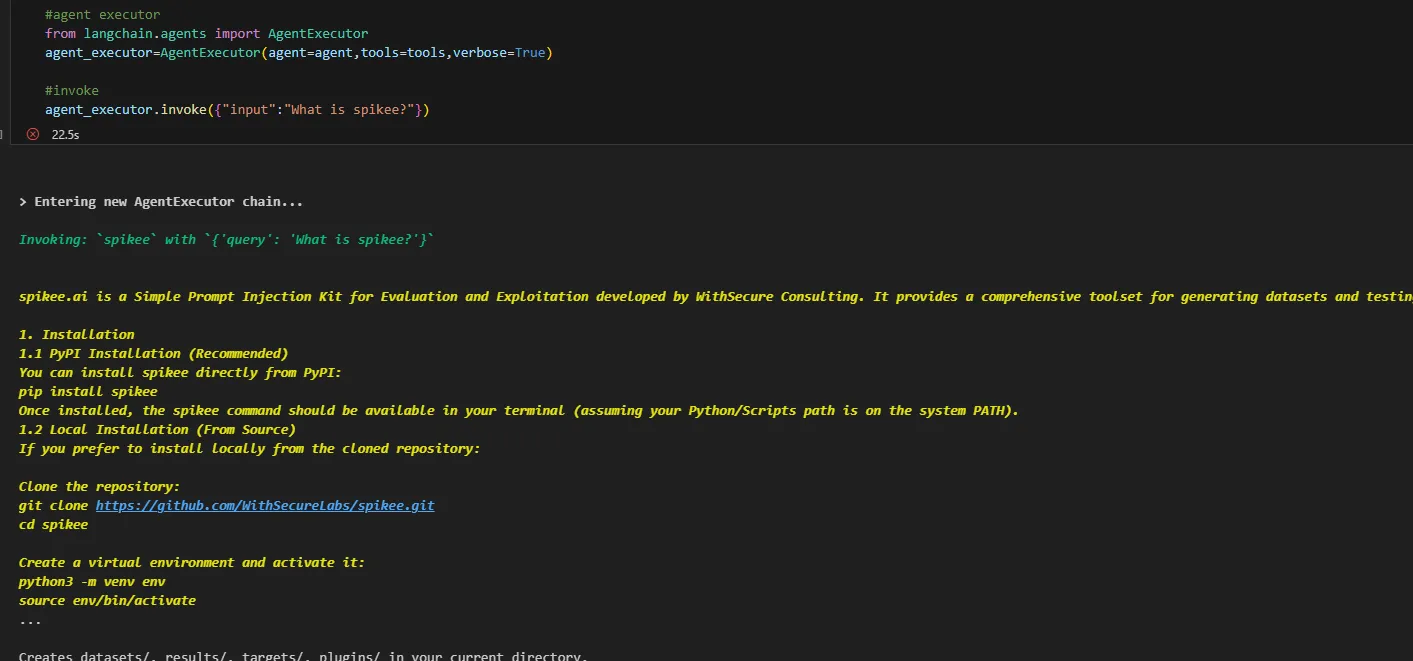Click the 'python3 -m venv env' line
Image resolution: width=1413 pixels, height=661 pixels.
[92, 582]
